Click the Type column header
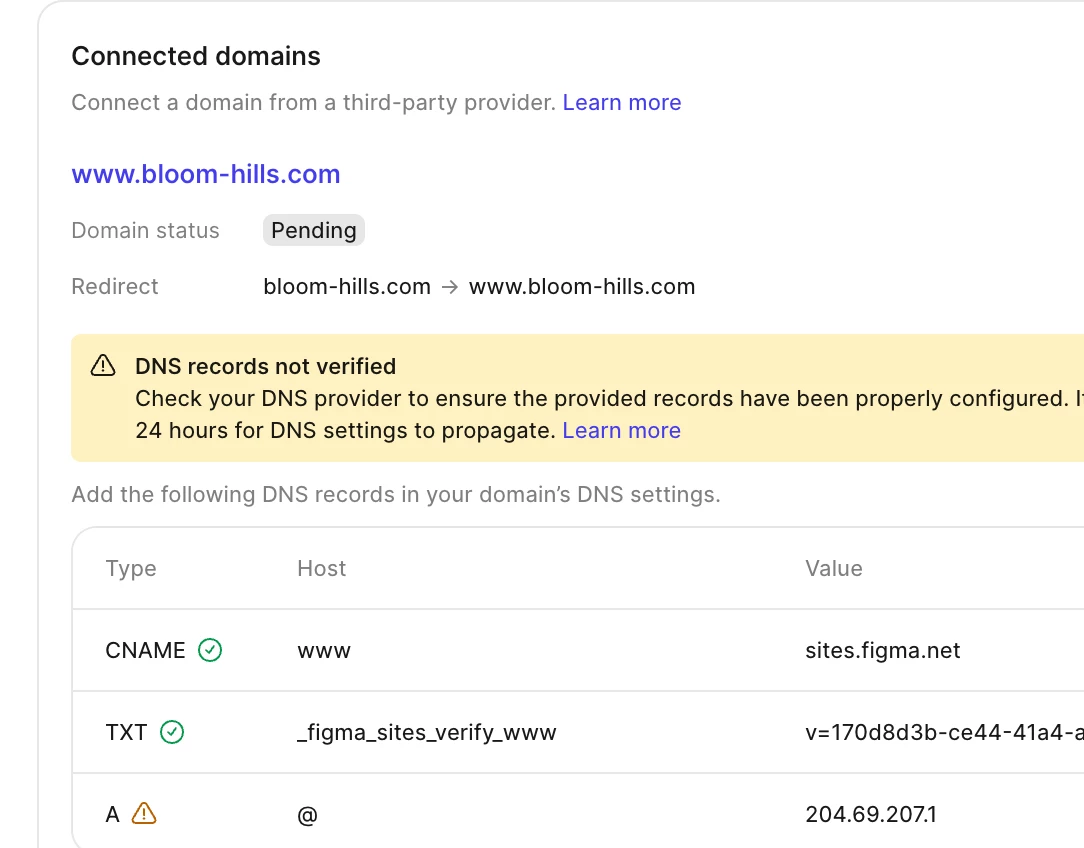1084x848 pixels. click(x=131, y=568)
